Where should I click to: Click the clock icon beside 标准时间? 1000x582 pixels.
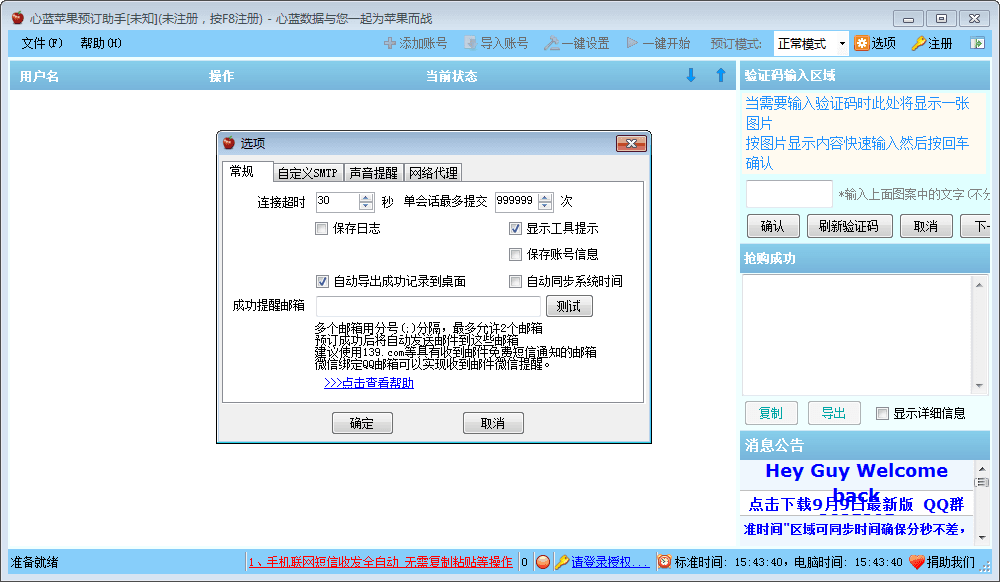(664, 562)
